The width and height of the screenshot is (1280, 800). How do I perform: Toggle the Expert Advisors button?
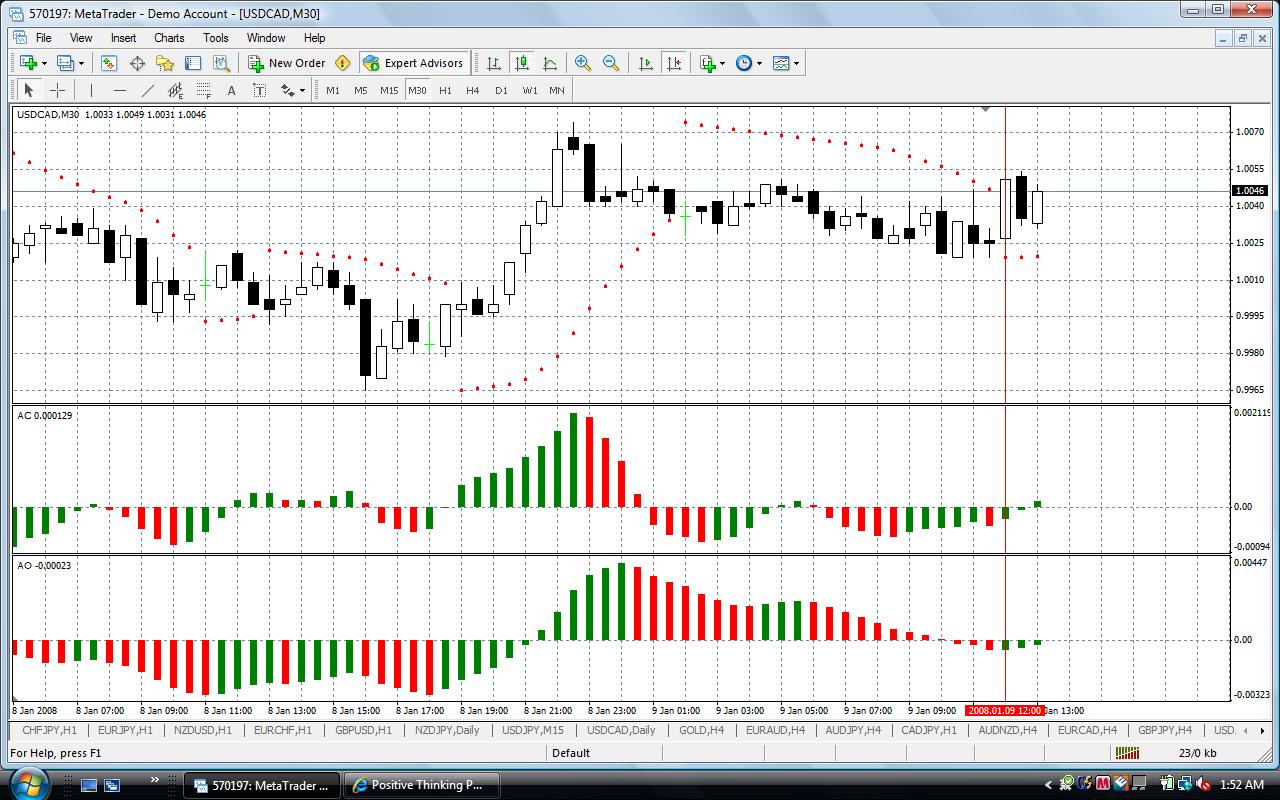coord(414,63)
